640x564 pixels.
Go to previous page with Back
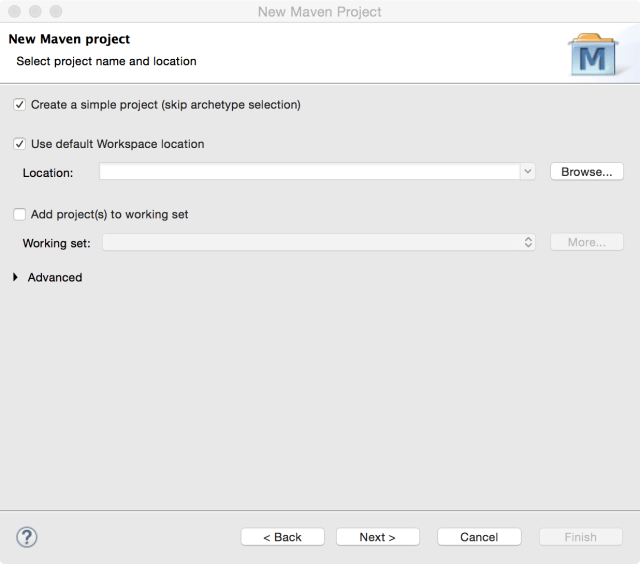[x=282, y=537]
